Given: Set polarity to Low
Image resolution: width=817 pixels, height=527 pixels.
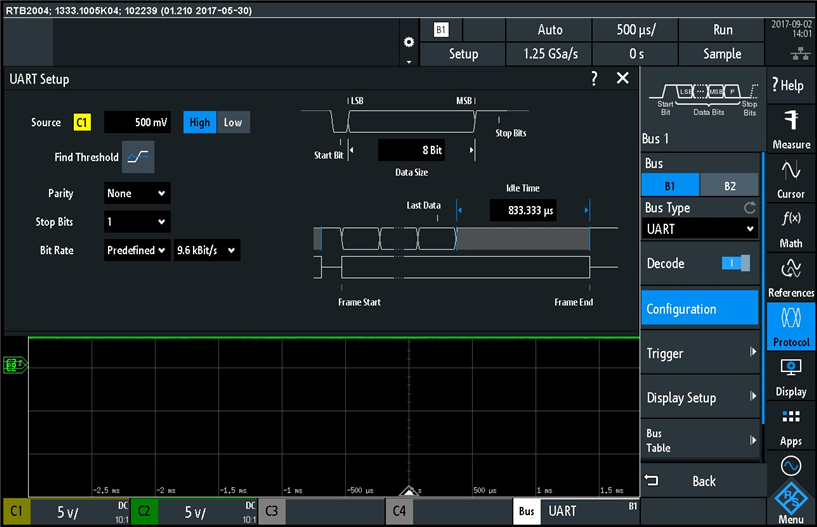Looking at the screenshot, I should pyautogui.click(x=232, y=122).
